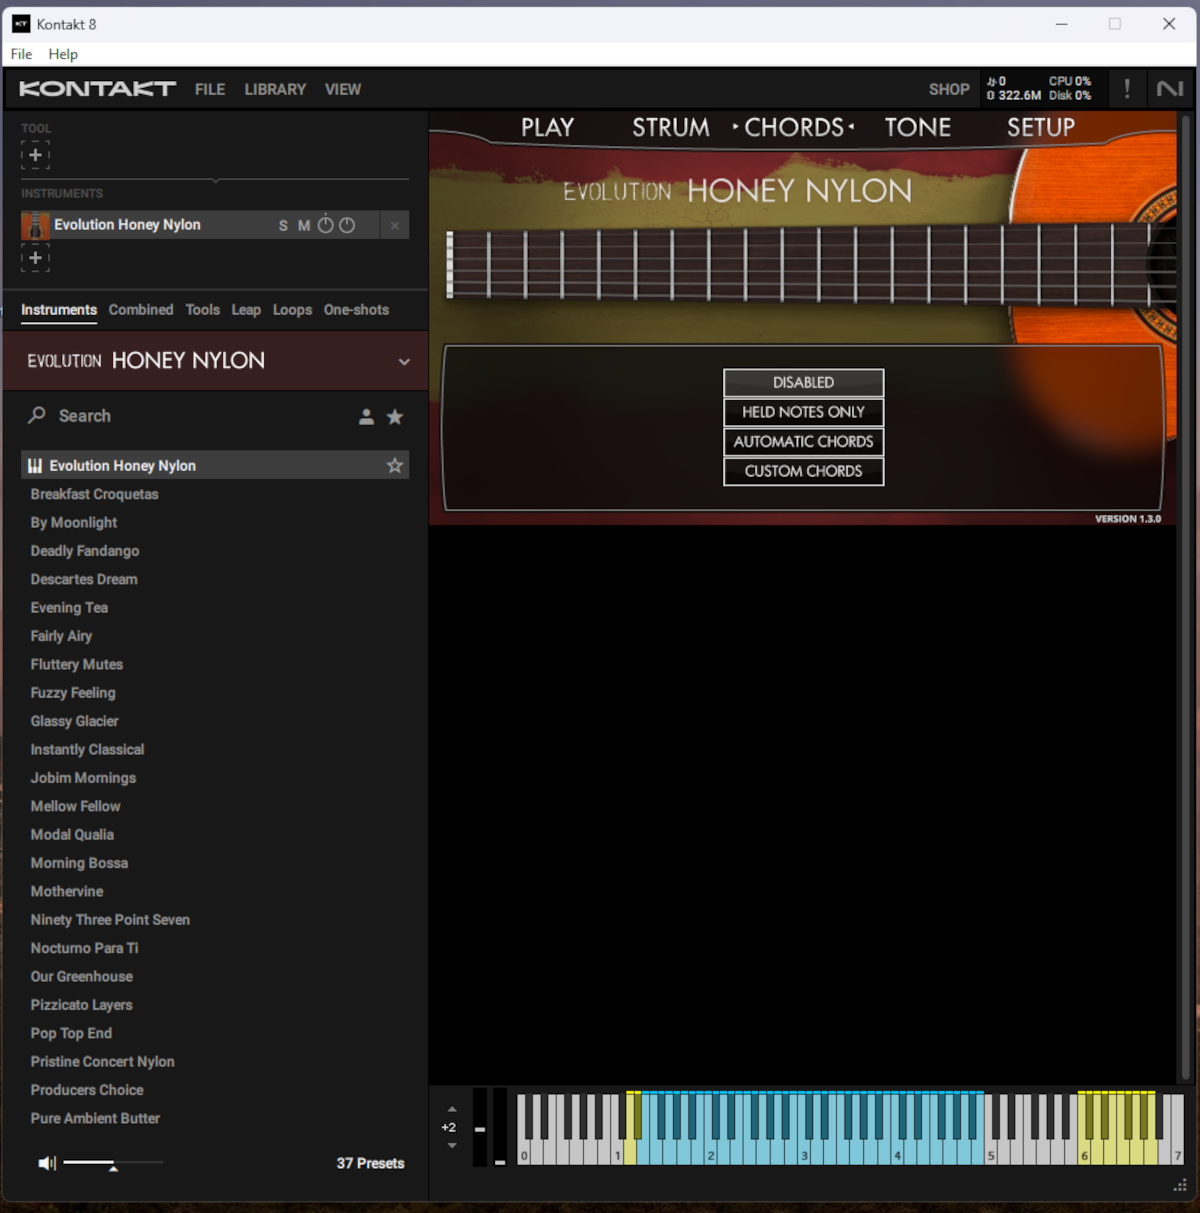1200x1213 pixels.
Task: Click the Native Instruments logo icon
Action: click(1170, 89)
